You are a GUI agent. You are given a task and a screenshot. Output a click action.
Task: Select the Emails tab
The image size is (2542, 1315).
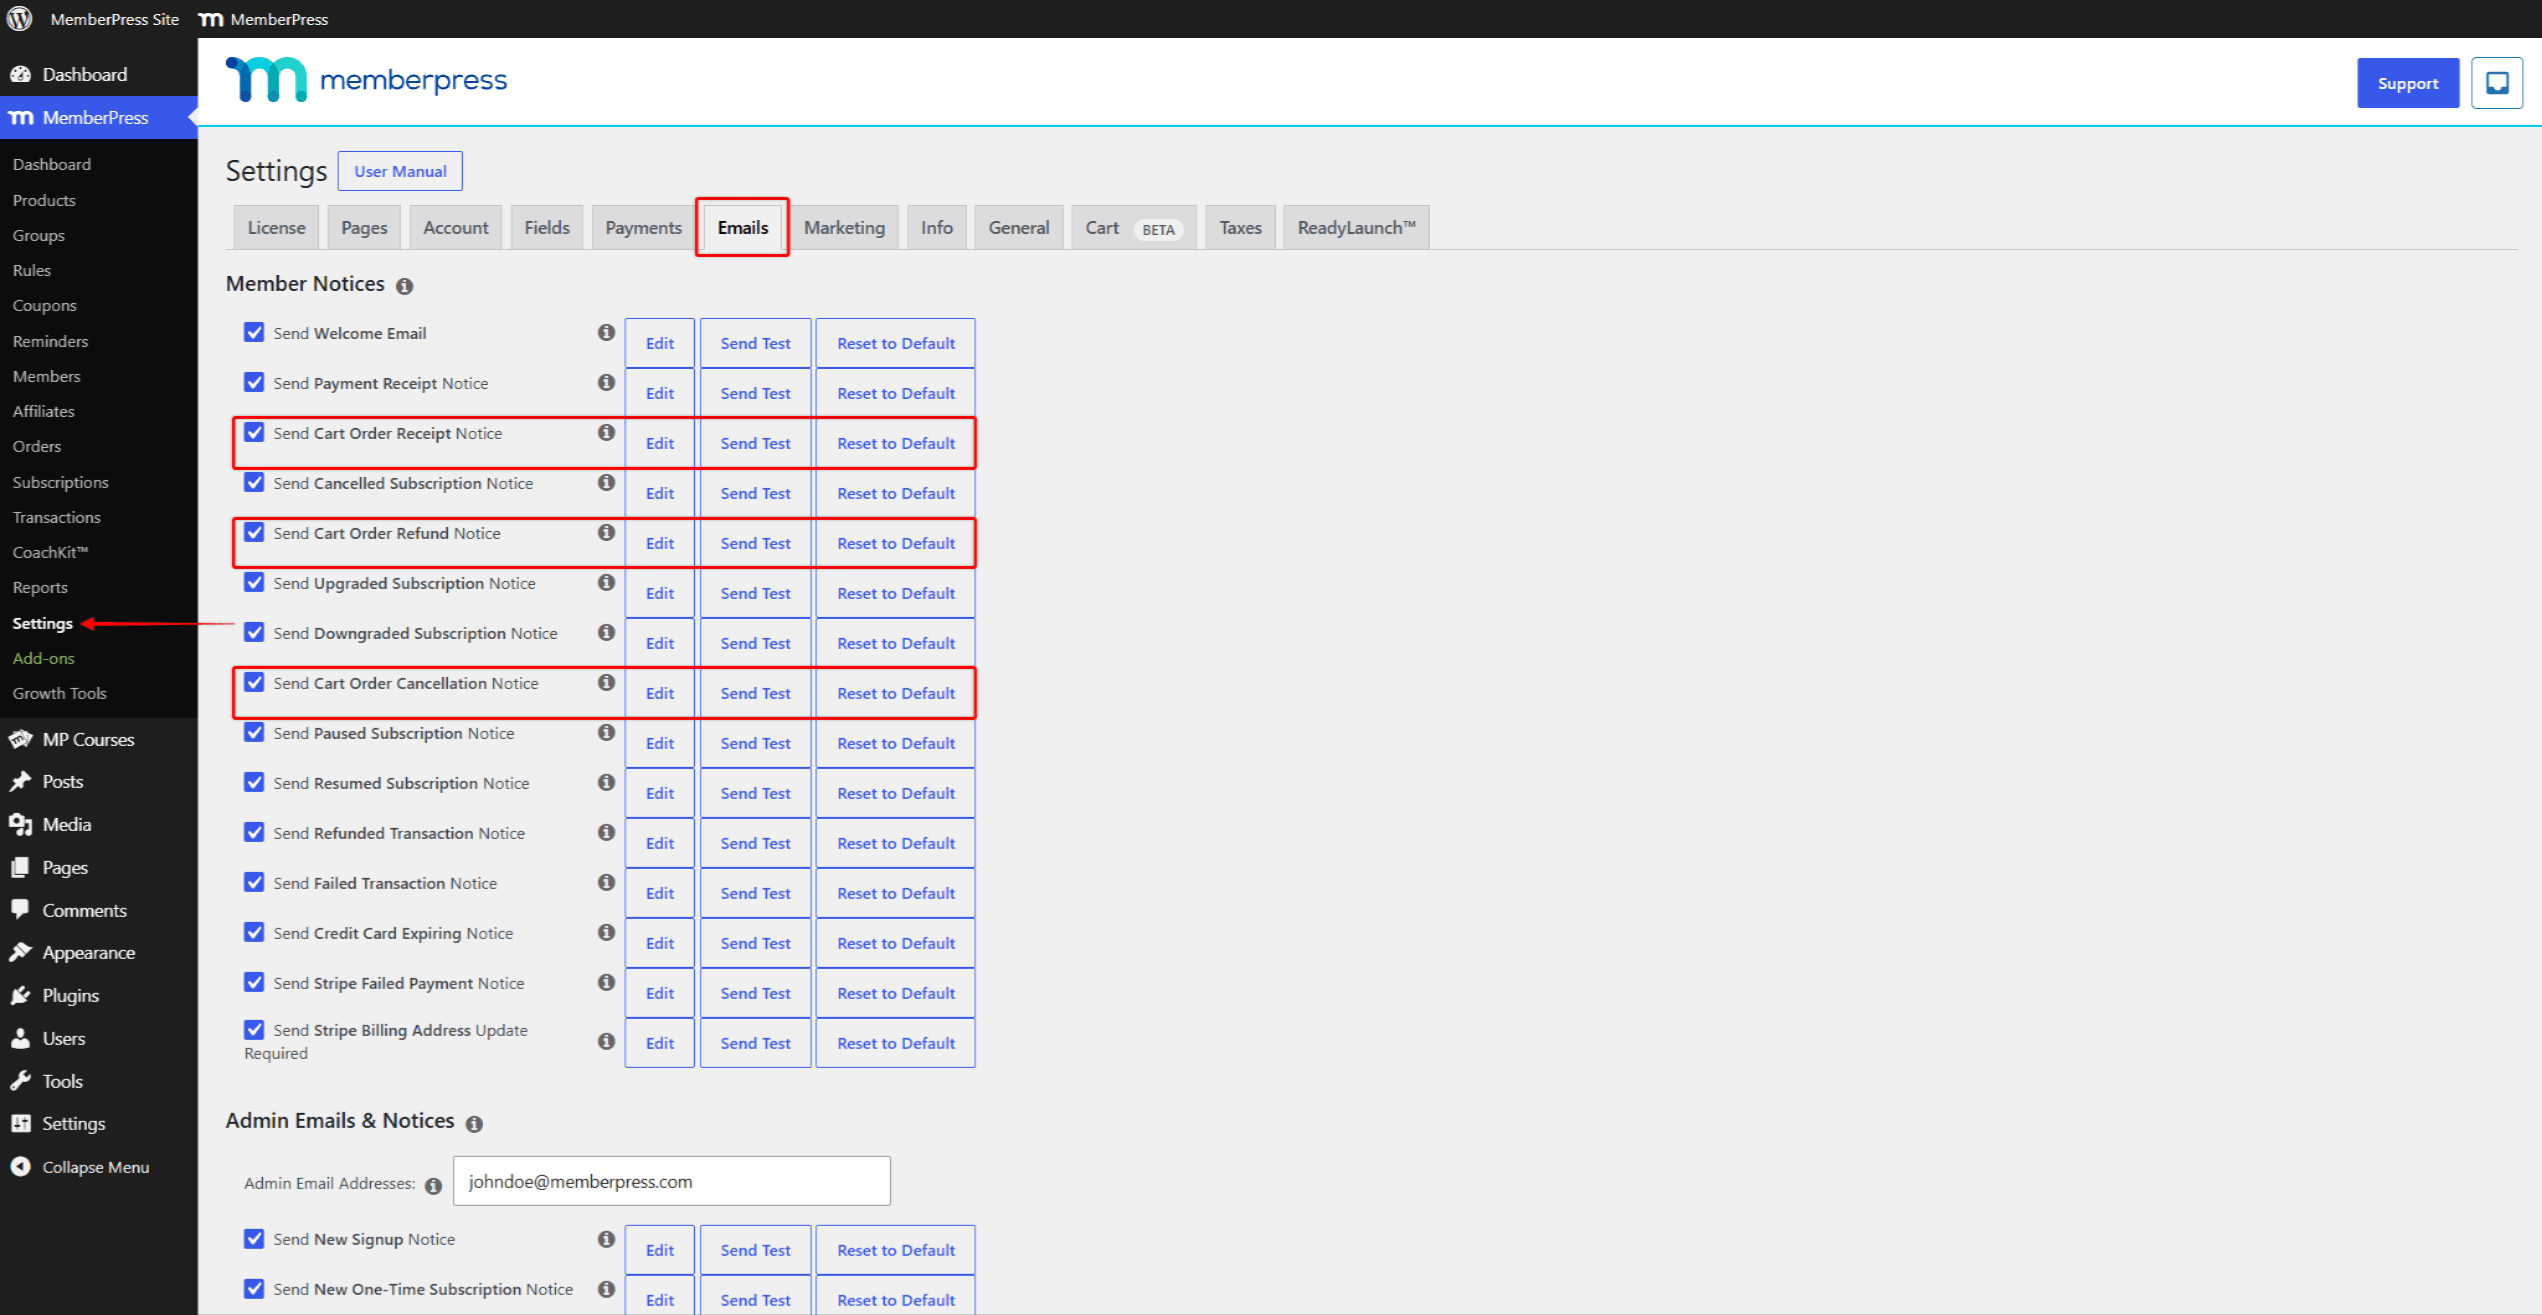coord(743,228)
